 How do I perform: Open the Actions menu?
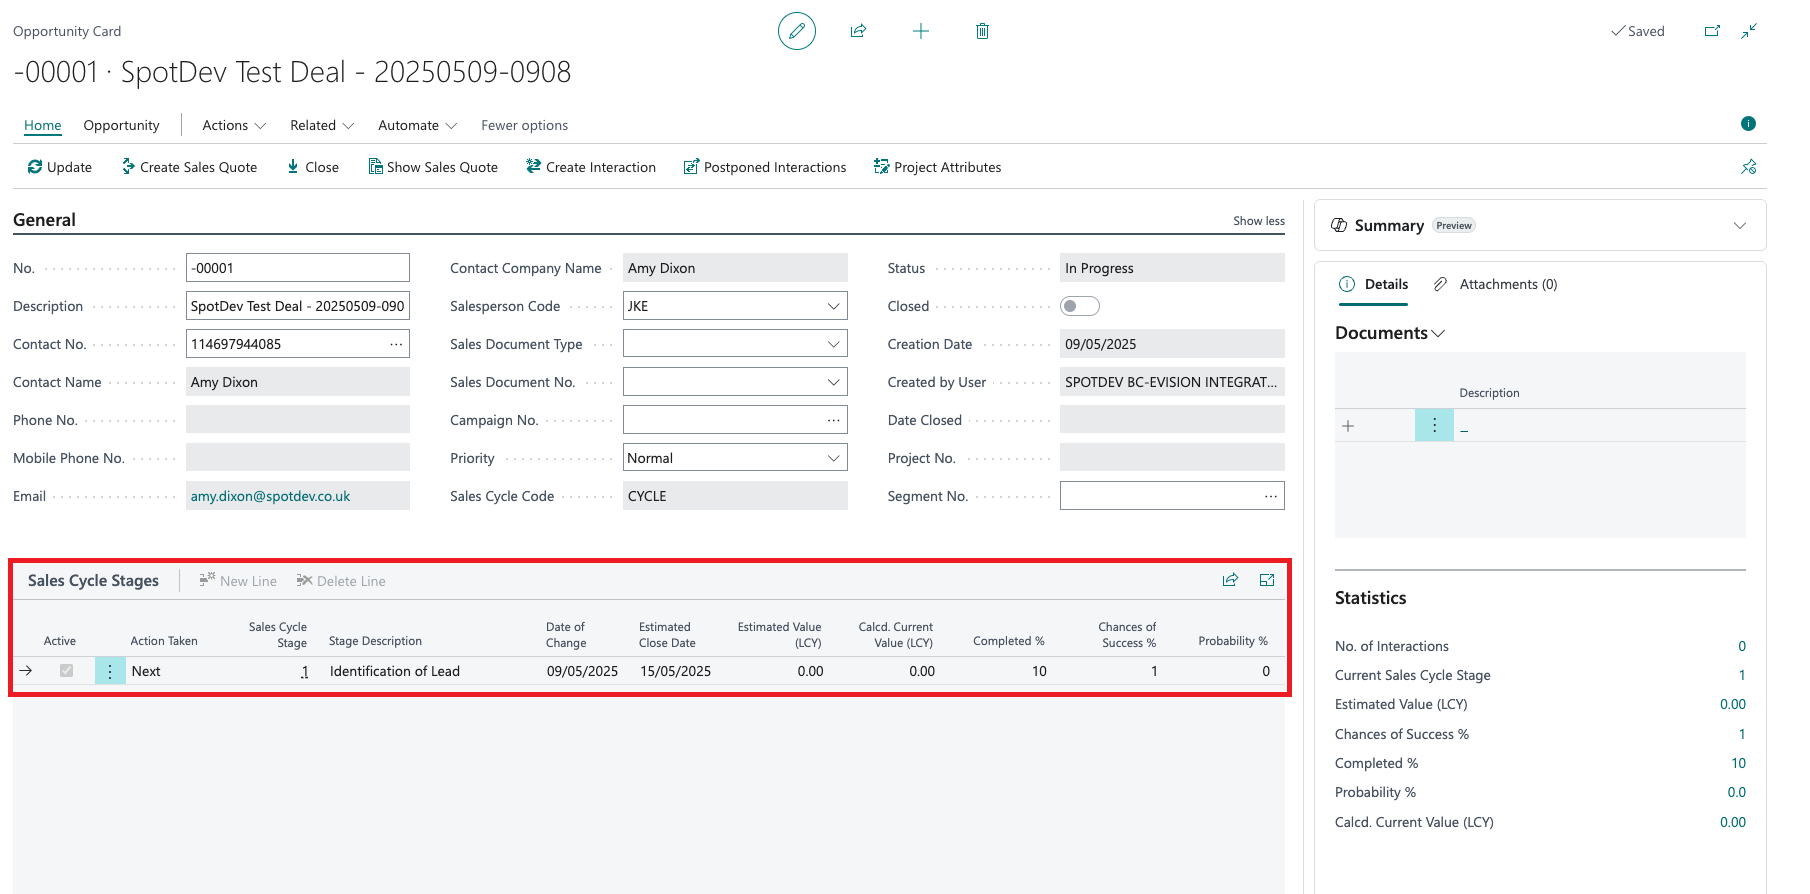tap(234, 125)
